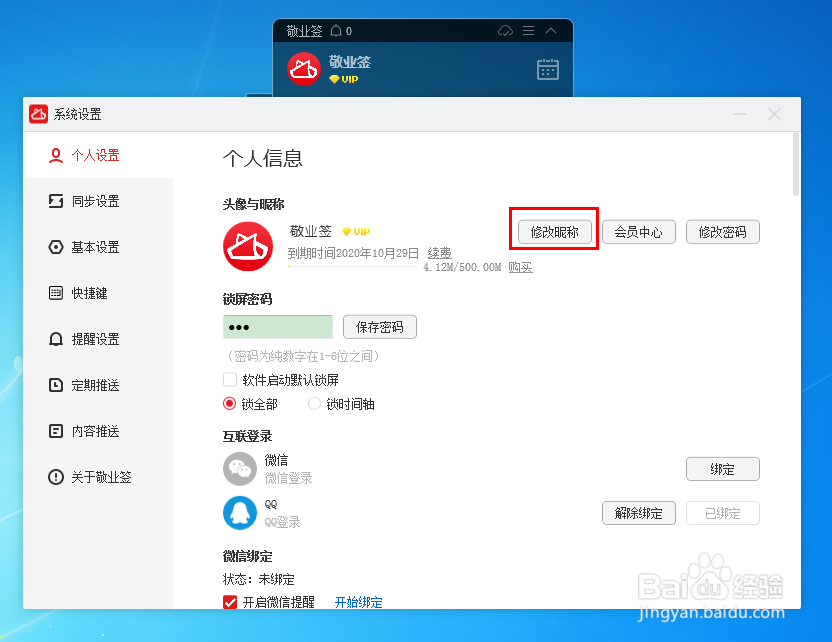The height and width of the screenshot is (642, 832).
Task: Select the 锁全部 radio option
Action: pyautogui.click(x=229, y=404)
